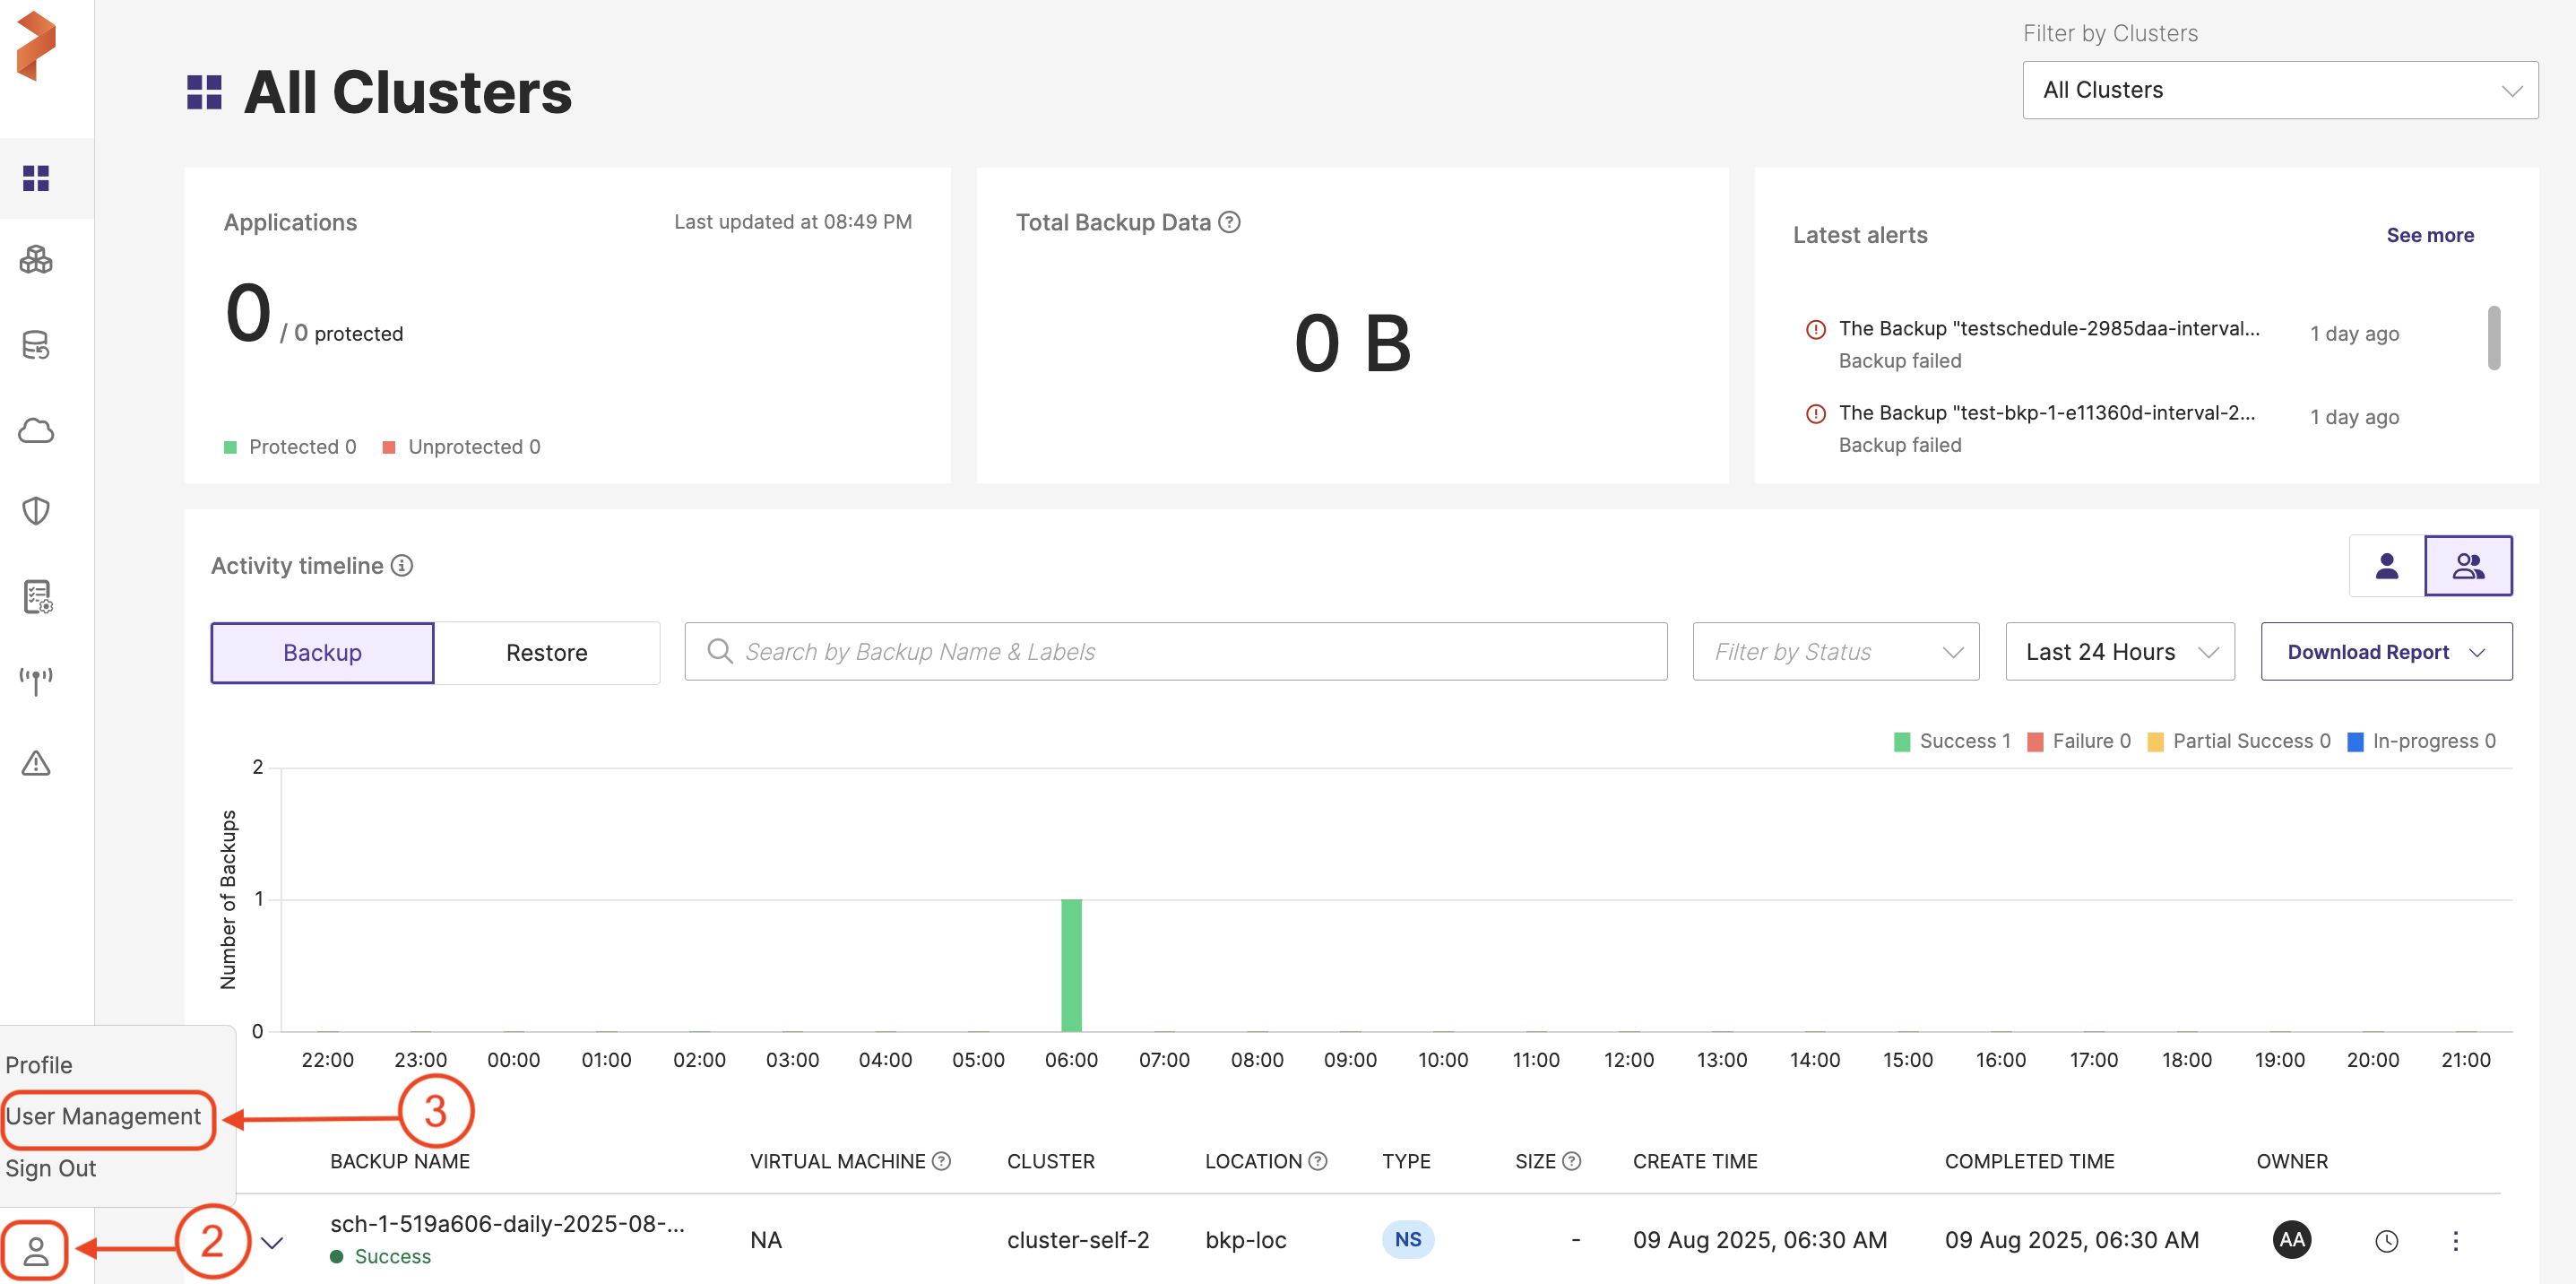Open the Last 24 Hours dropdown
This screenshot has width=2576, height=1284.
coord(2119,652)
